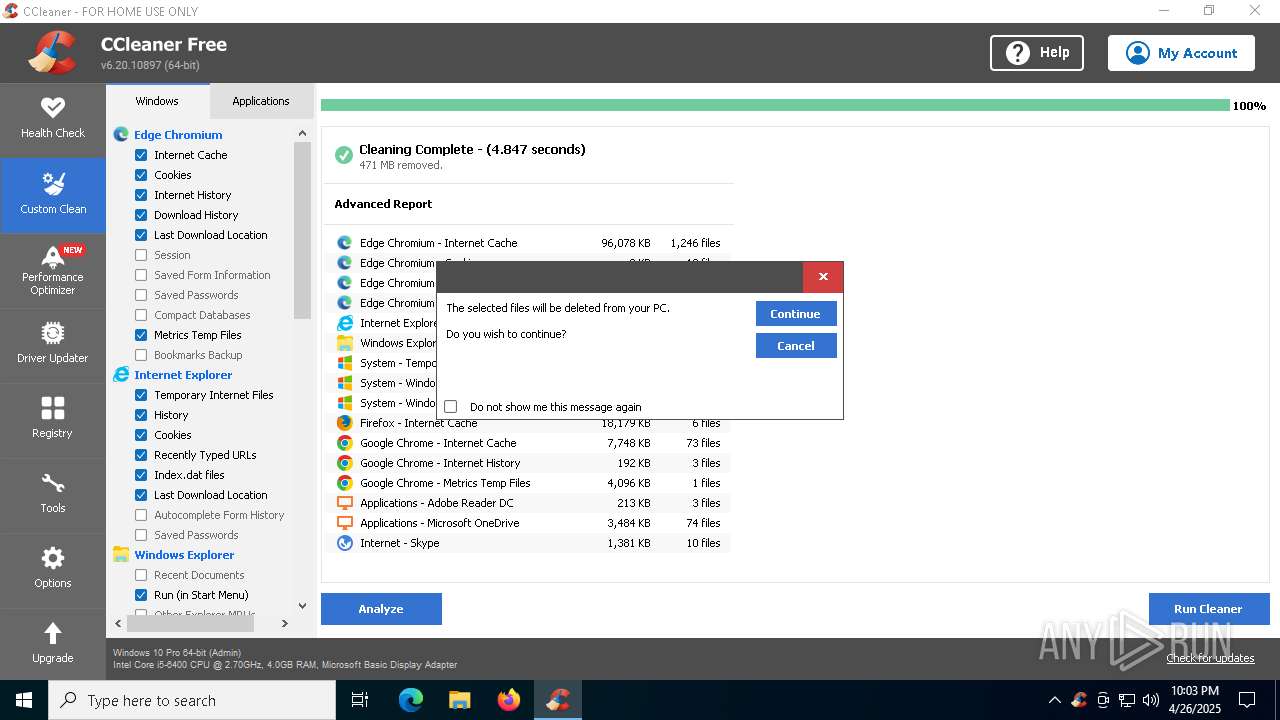The height and width of the screenshot is (720, 1280).
Task: Click the Chrome icon beside Internet Cache row
Action: tap(344, 443)
